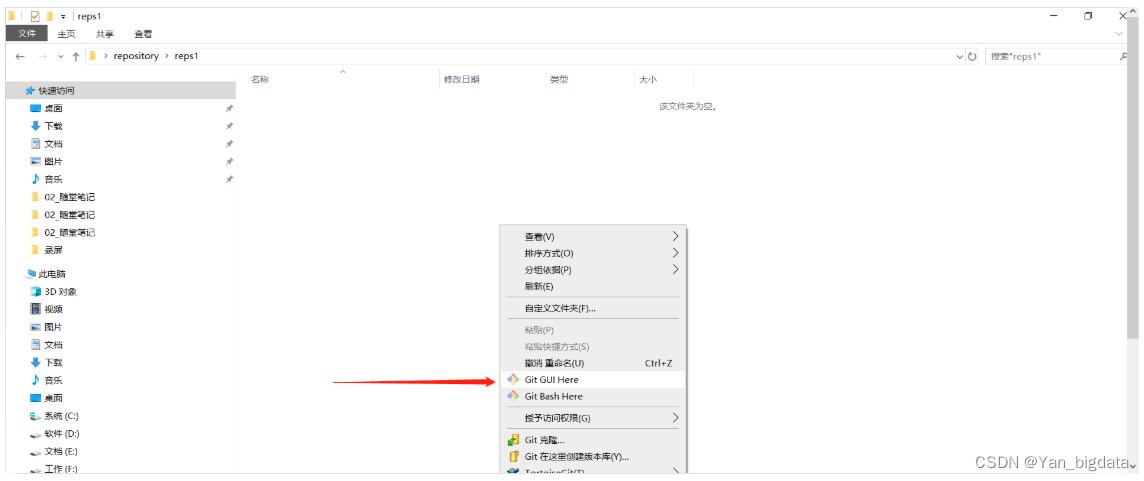This screenshot has width=1144, height=481.
Task: Switch to the 共享 ribbon tab
Action: coord(105,34)
